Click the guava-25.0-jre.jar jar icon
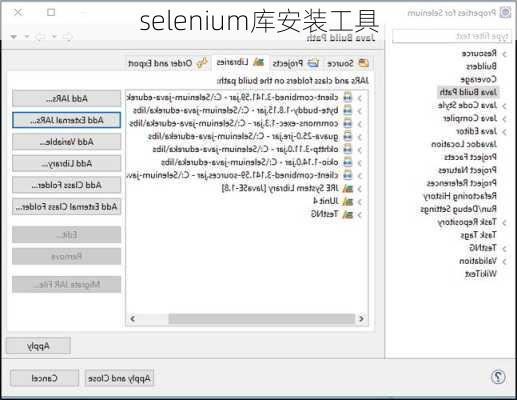 [x=348, y=136]
